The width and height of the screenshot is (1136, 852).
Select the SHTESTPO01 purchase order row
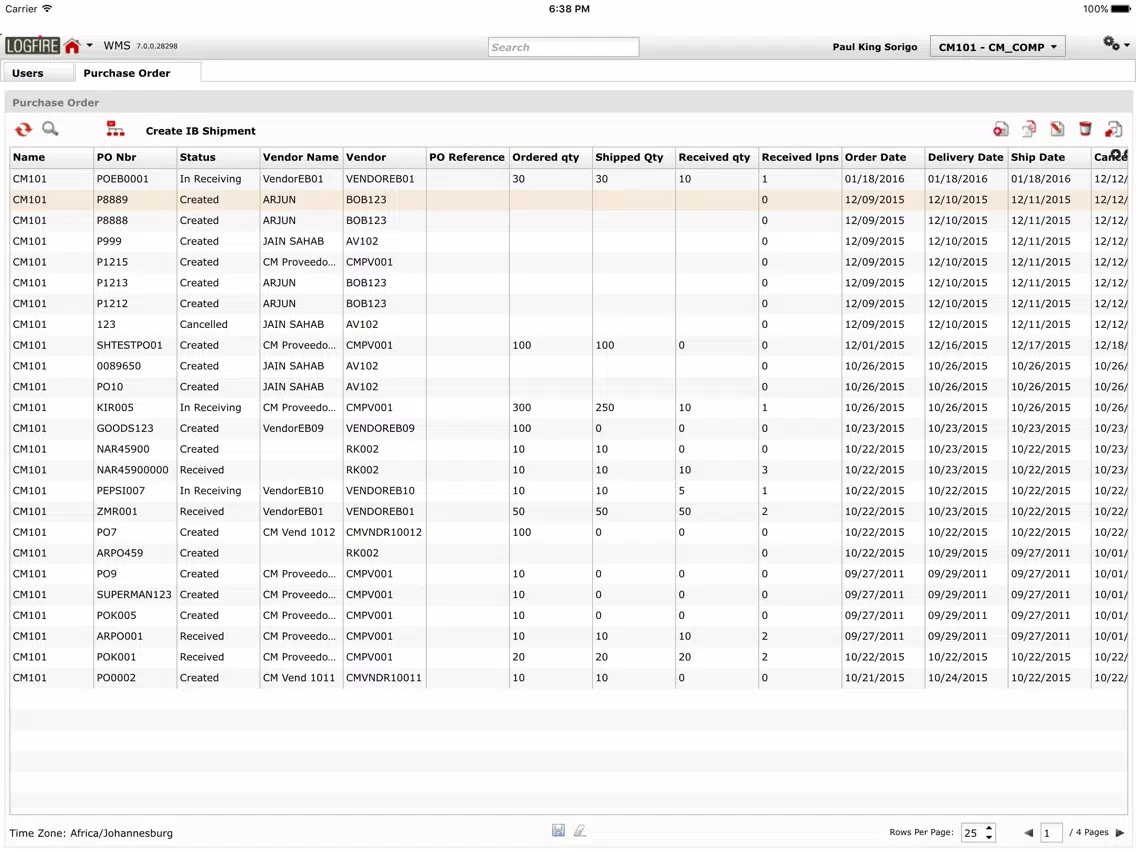[569, 346]
